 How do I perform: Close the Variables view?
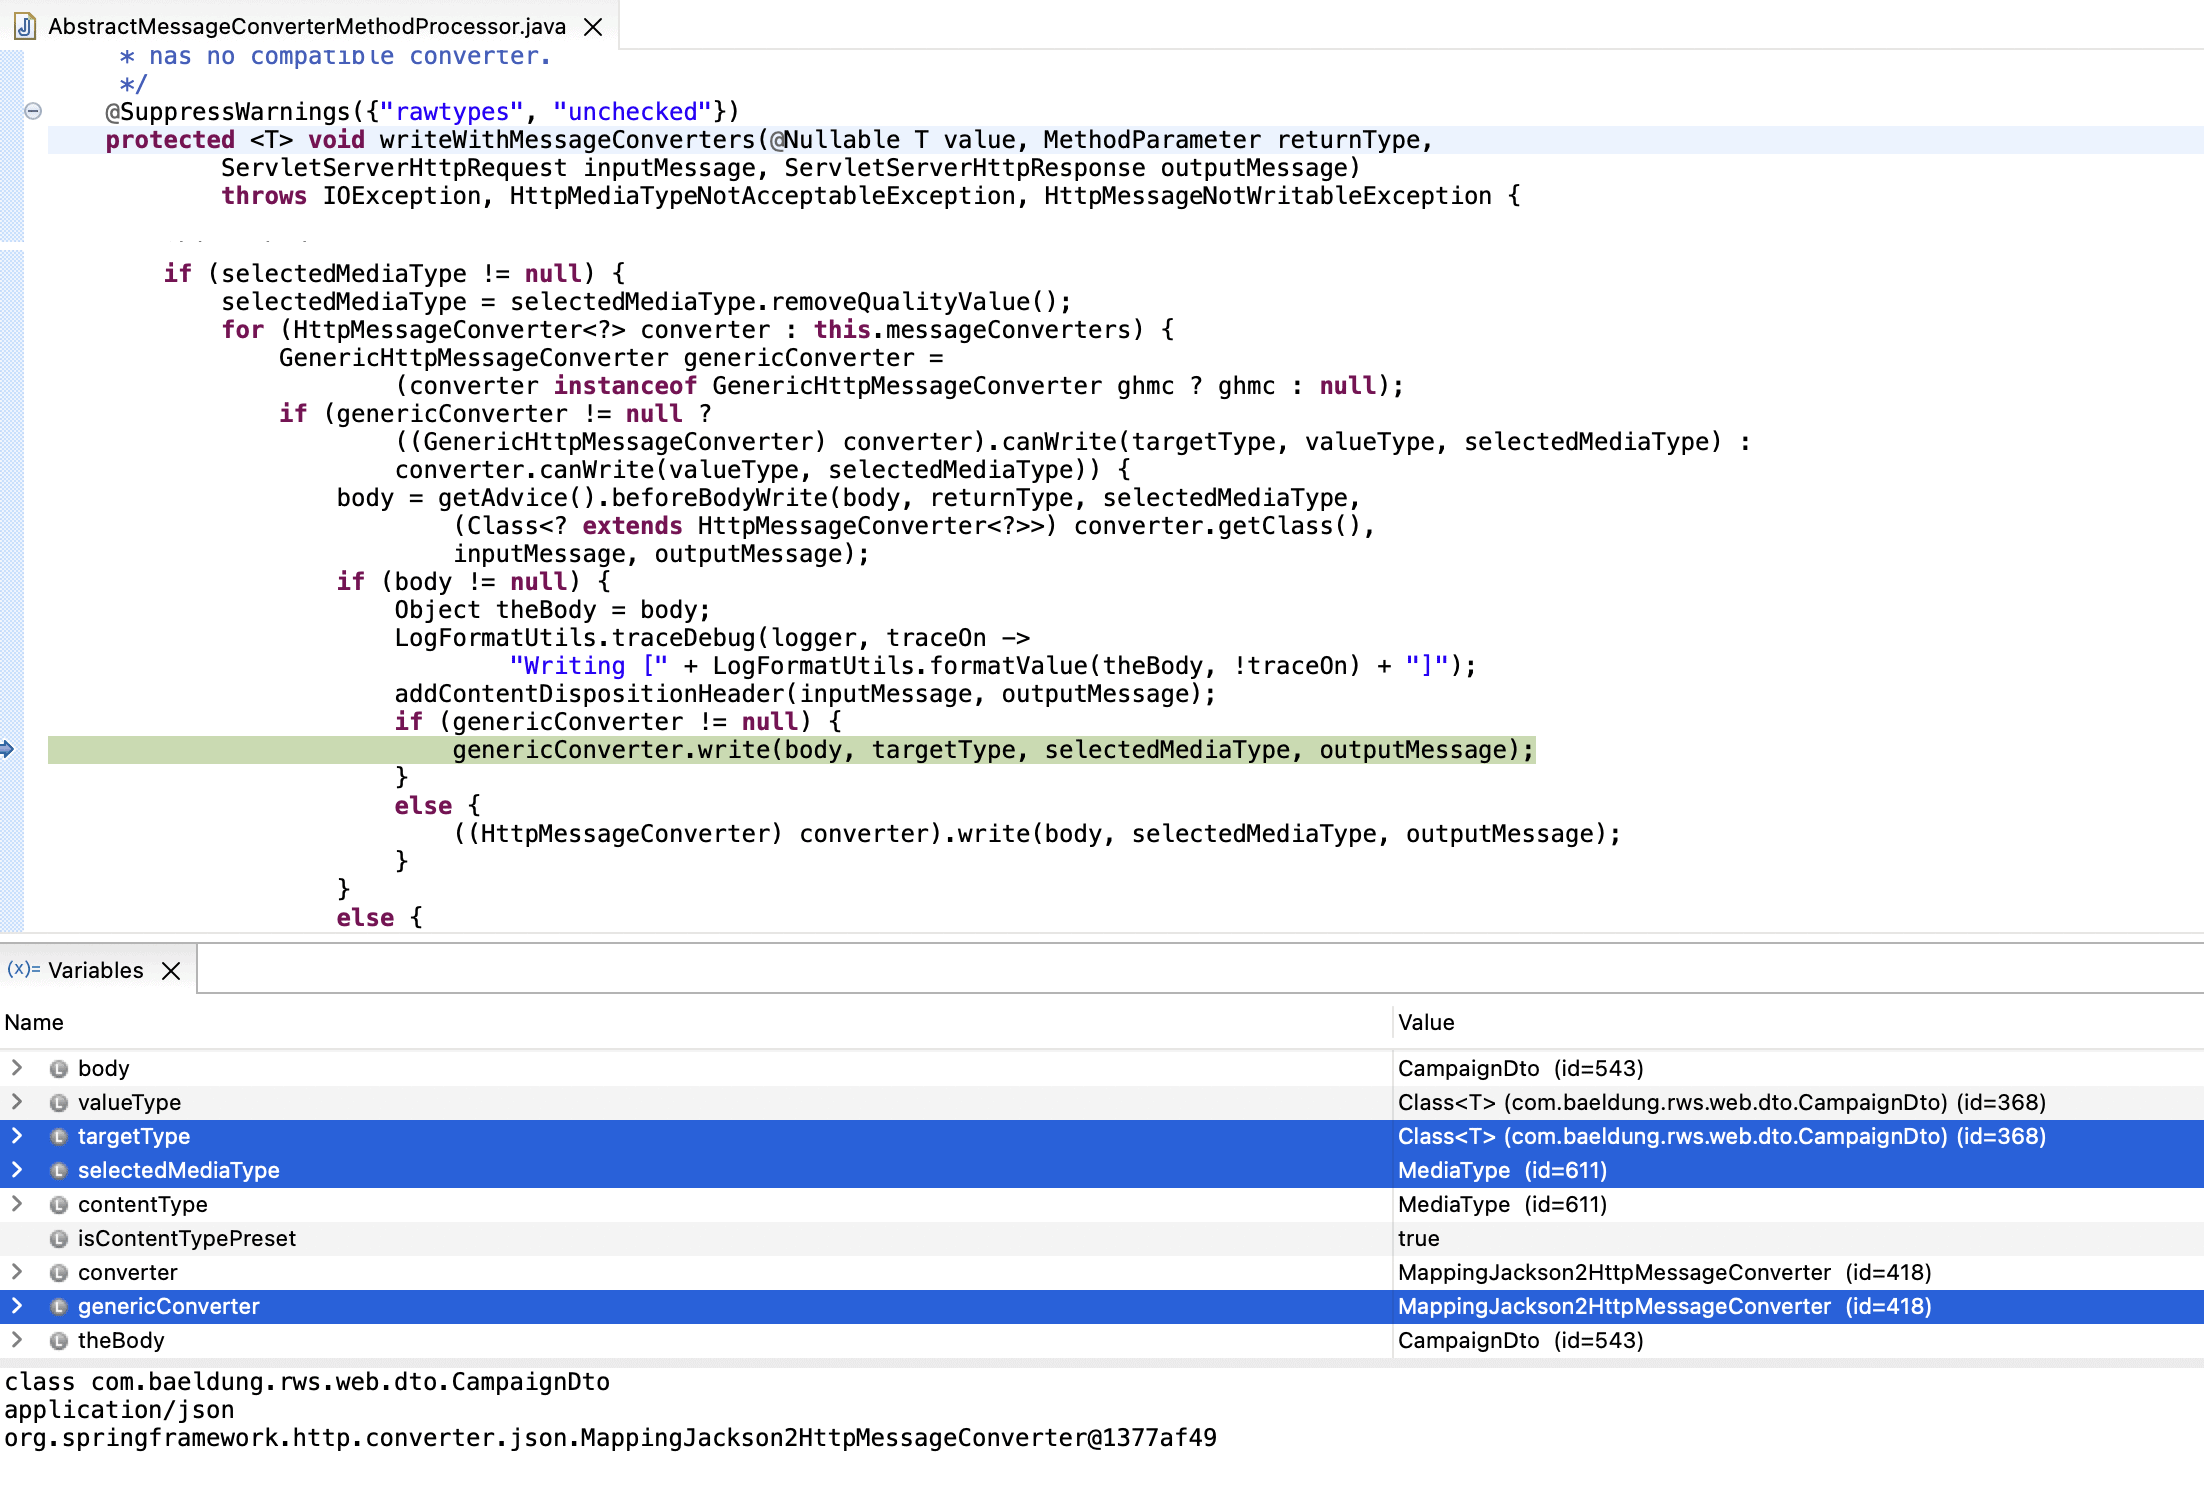[x=171, y=971]
